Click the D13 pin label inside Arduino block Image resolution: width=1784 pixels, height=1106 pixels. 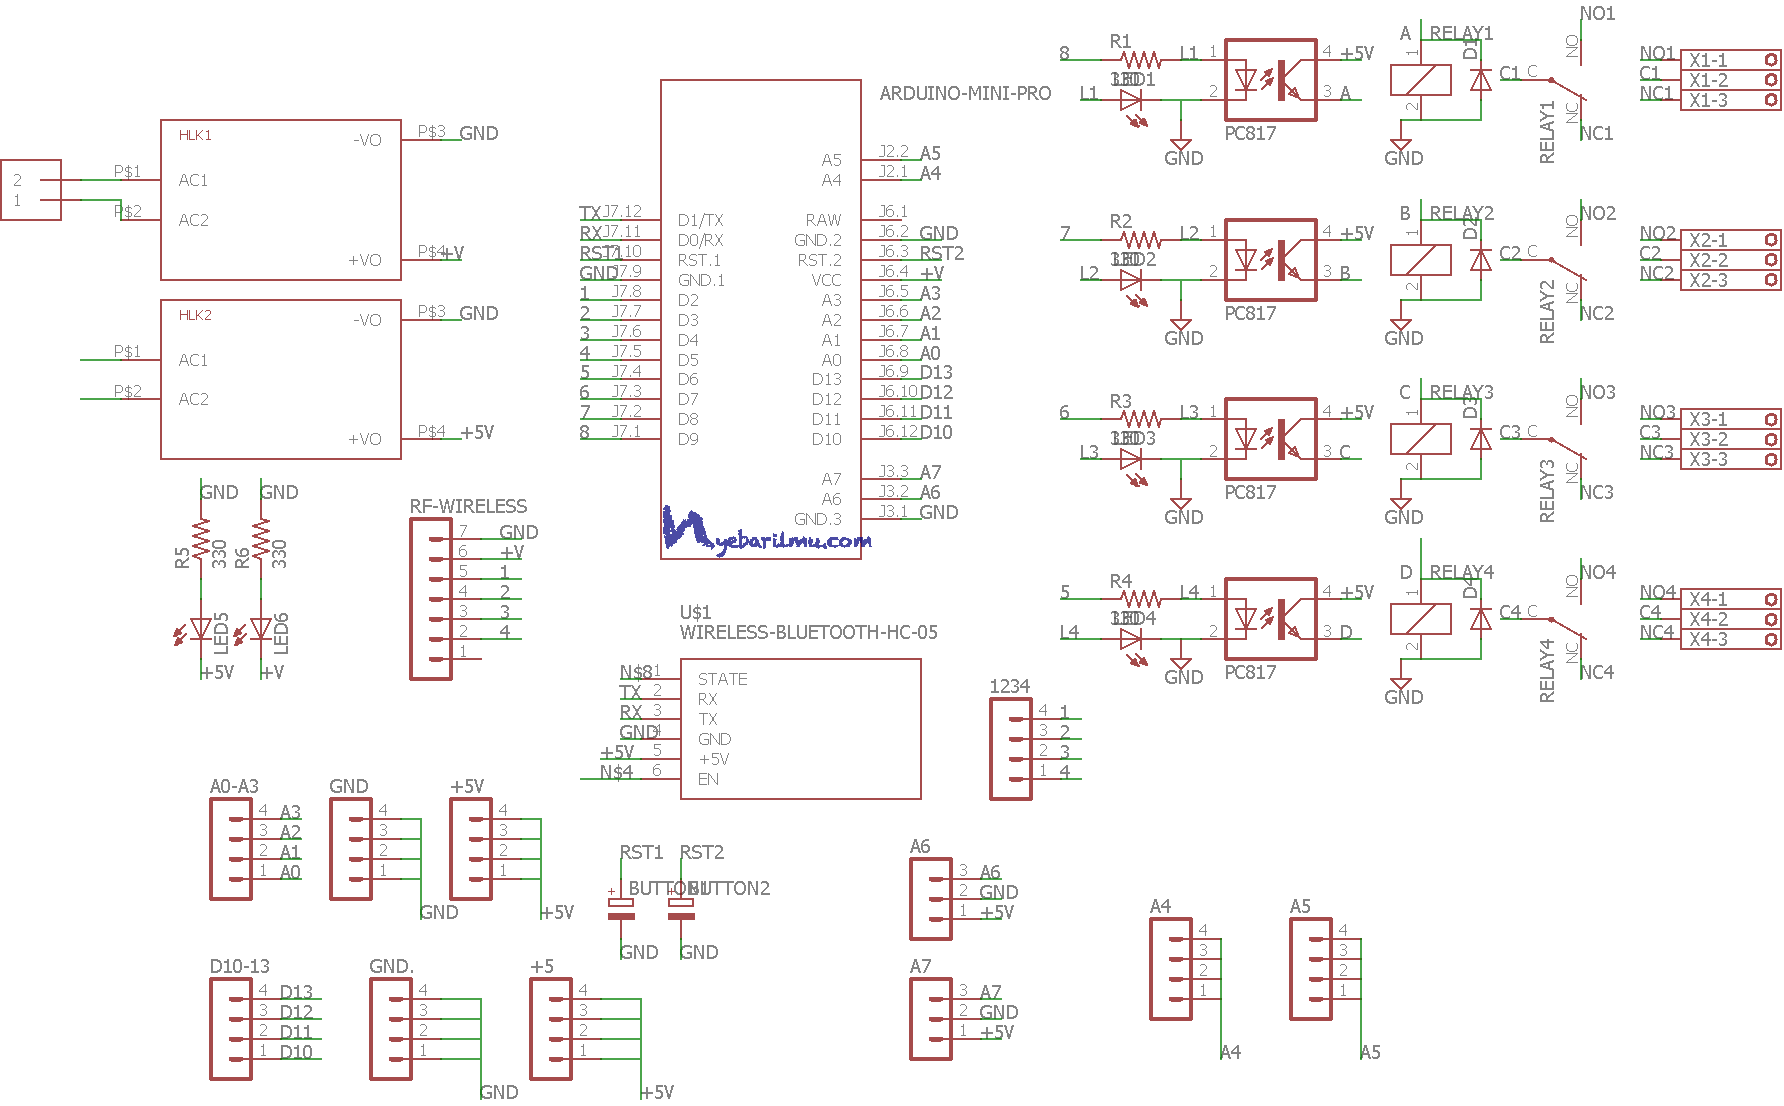(x=827, y=379)
